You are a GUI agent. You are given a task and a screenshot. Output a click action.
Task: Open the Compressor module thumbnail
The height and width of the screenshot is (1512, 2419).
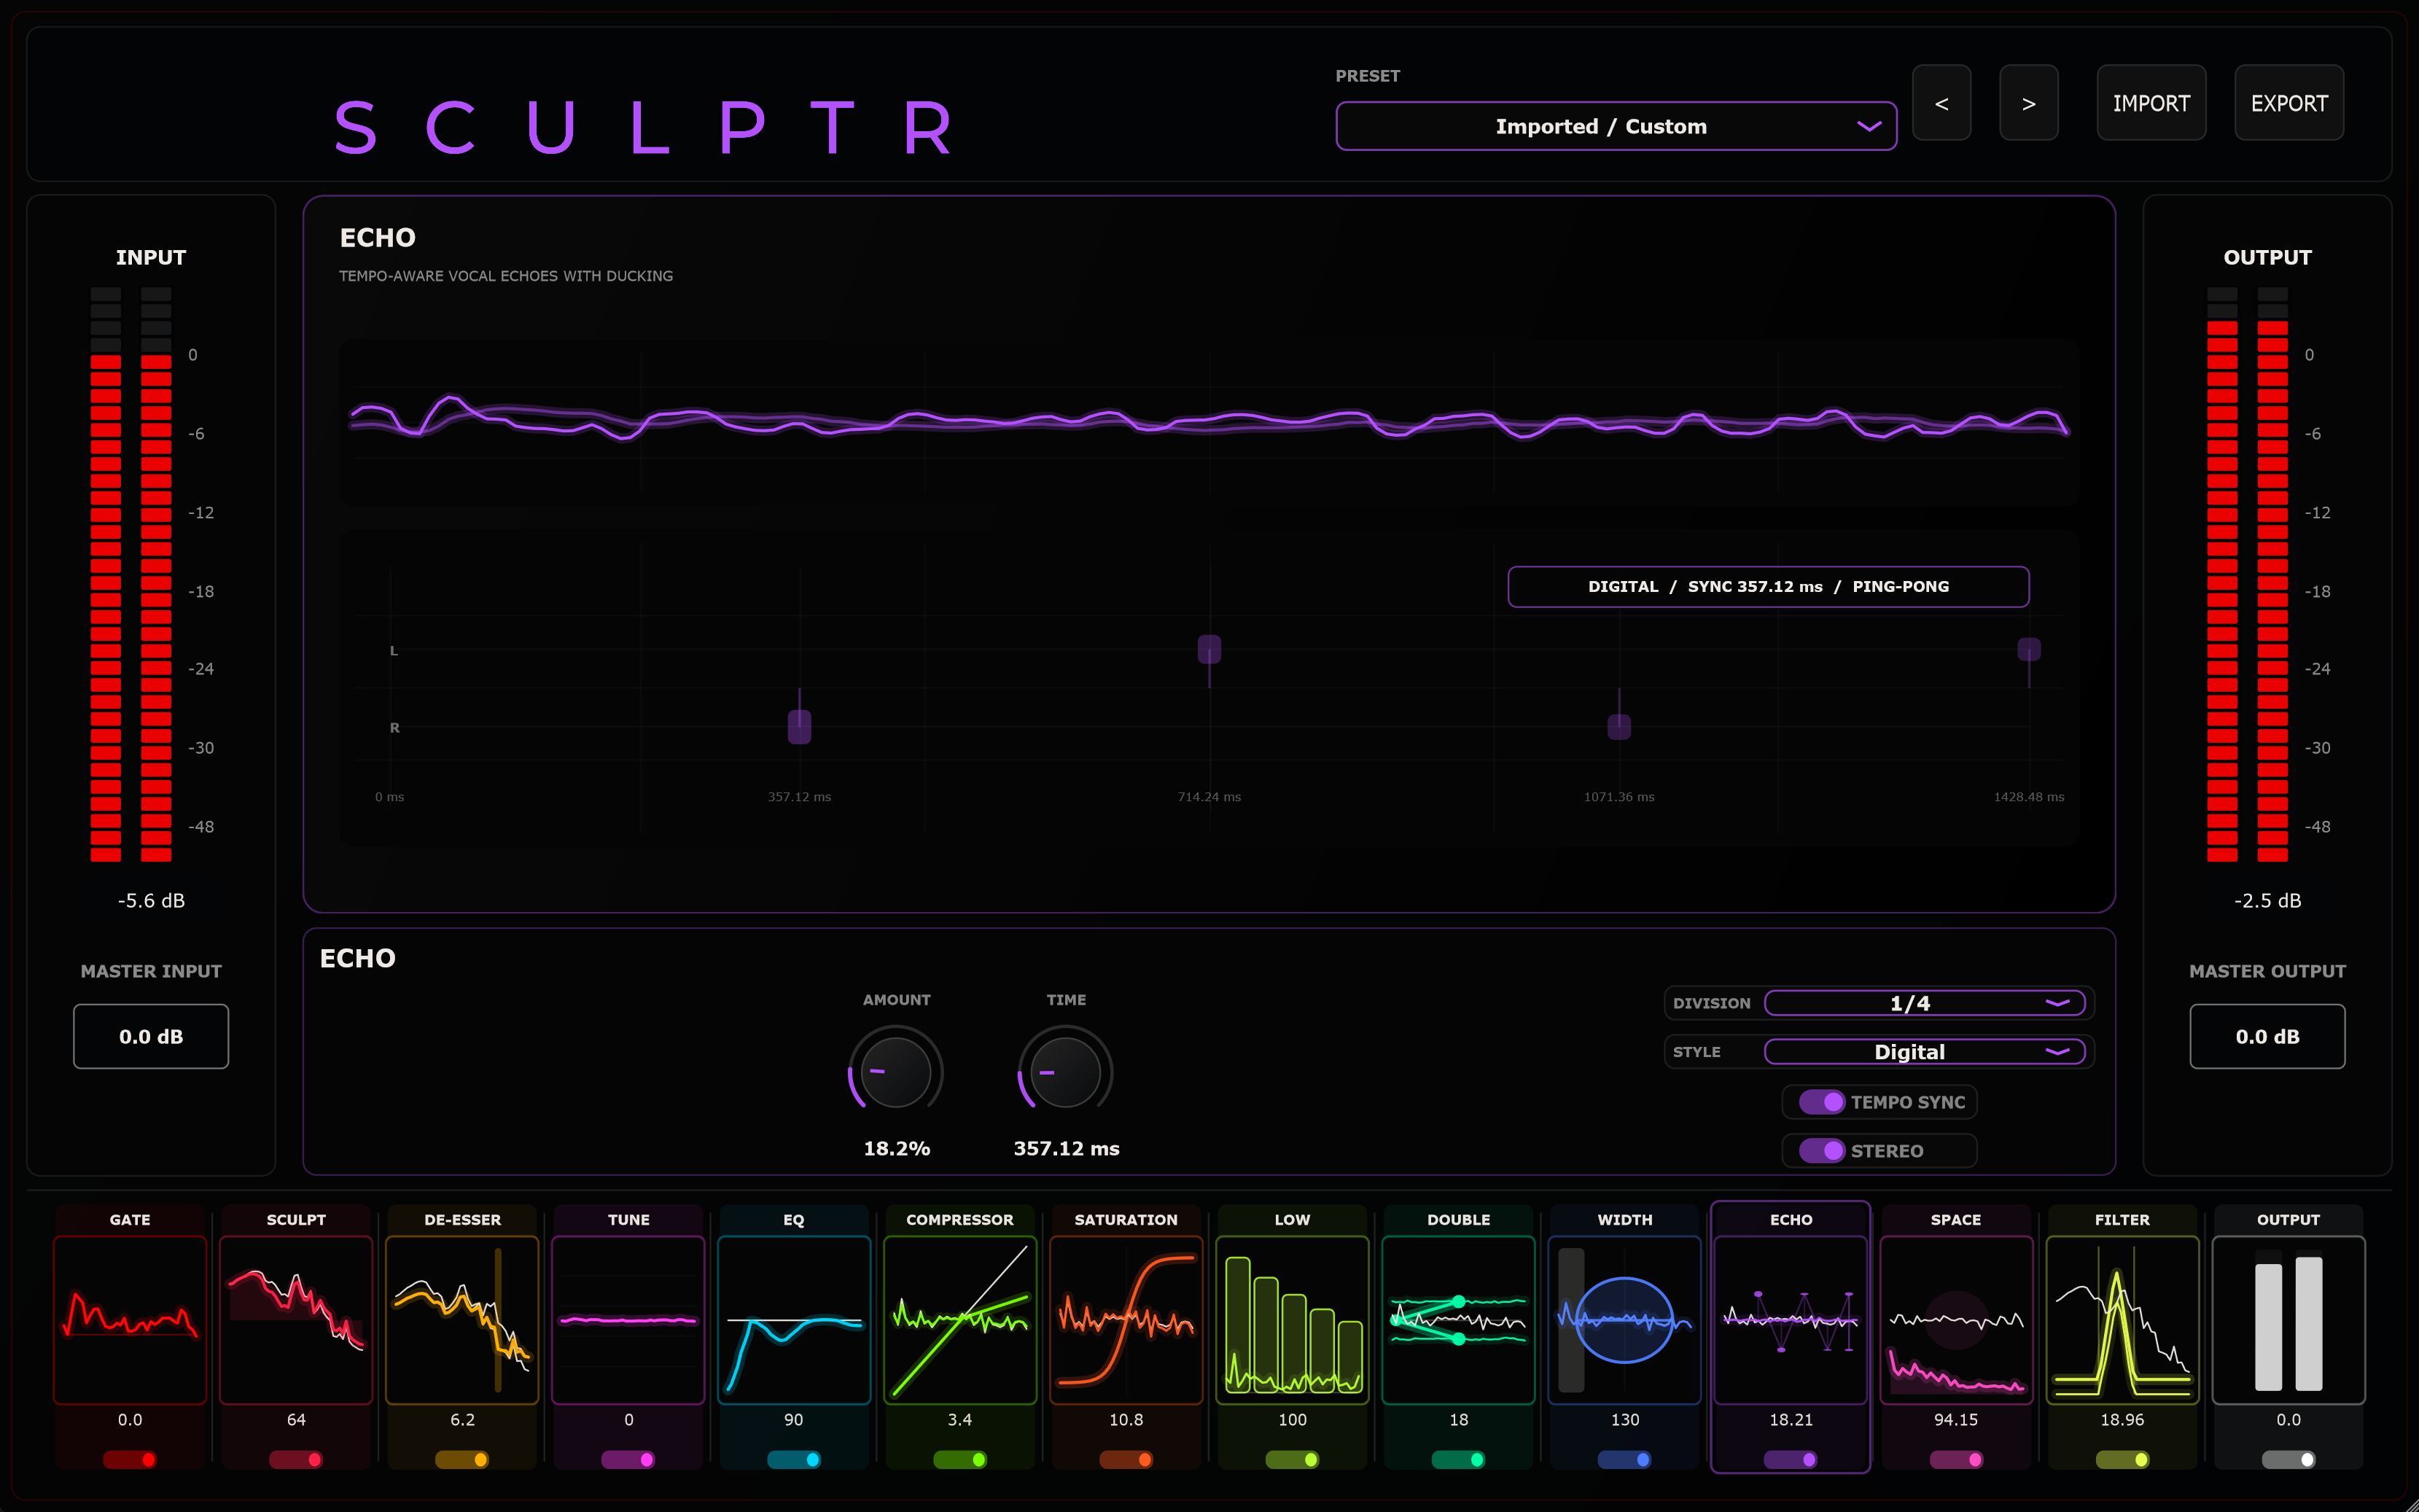tap(960, 1320)
